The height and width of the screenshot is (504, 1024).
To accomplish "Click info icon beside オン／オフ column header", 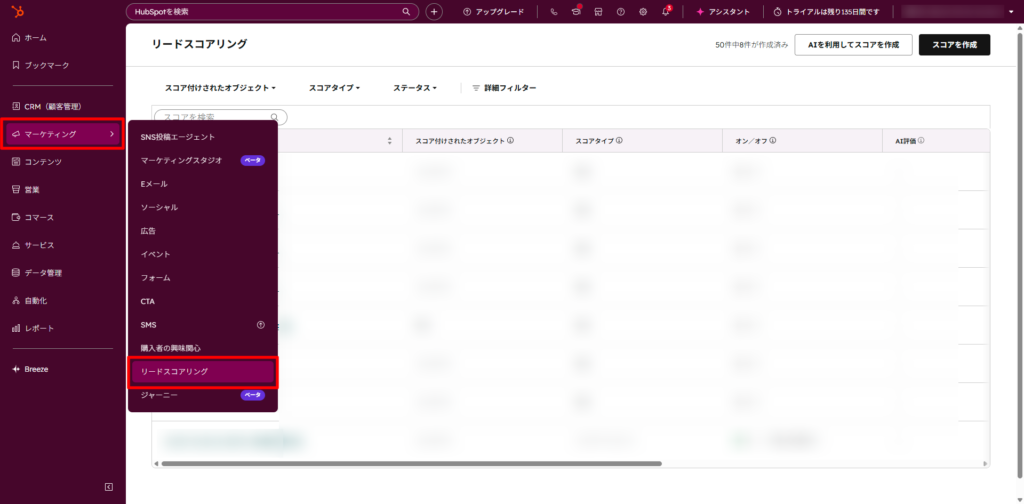I will [x=773, y=140].
